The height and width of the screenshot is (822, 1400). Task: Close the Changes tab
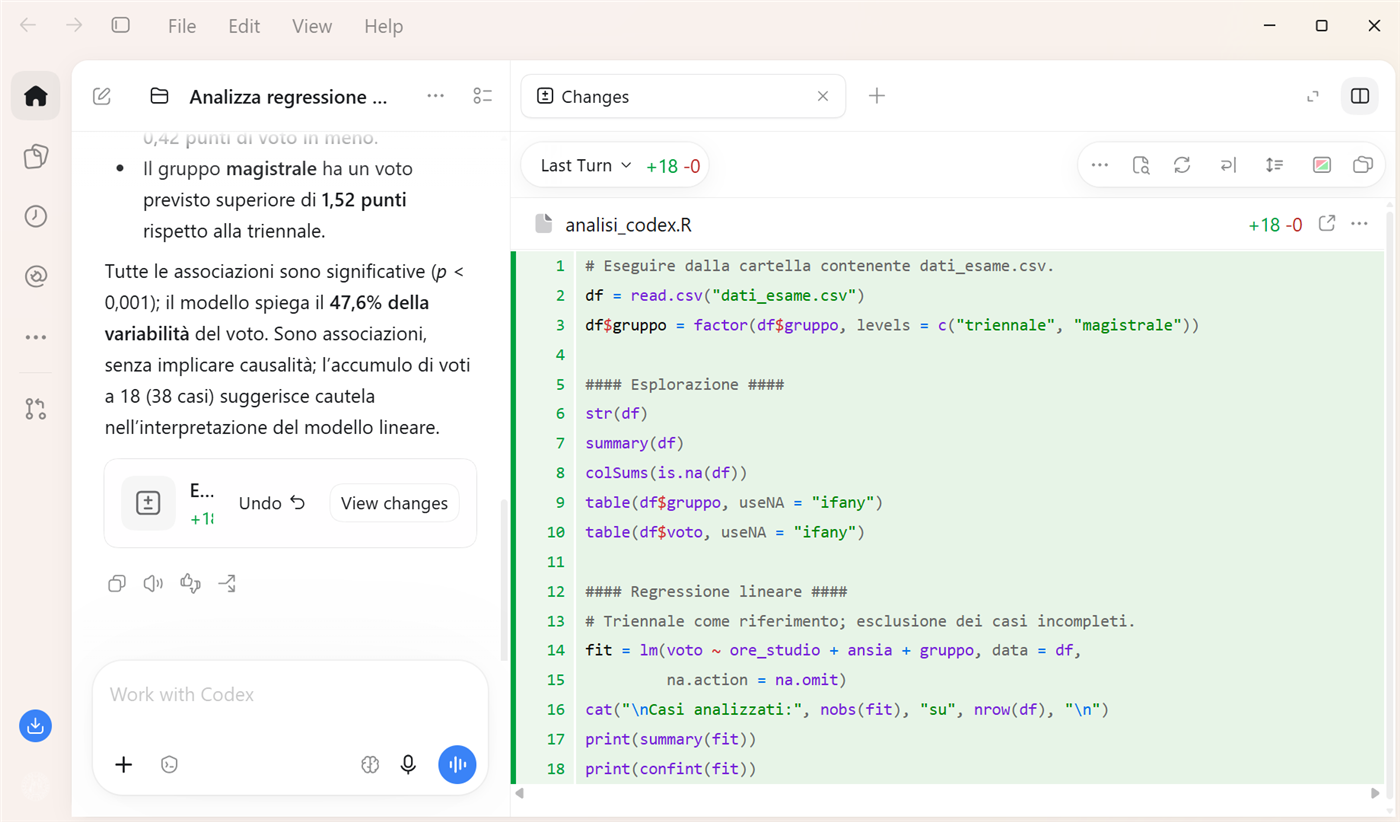pos(823,96)
